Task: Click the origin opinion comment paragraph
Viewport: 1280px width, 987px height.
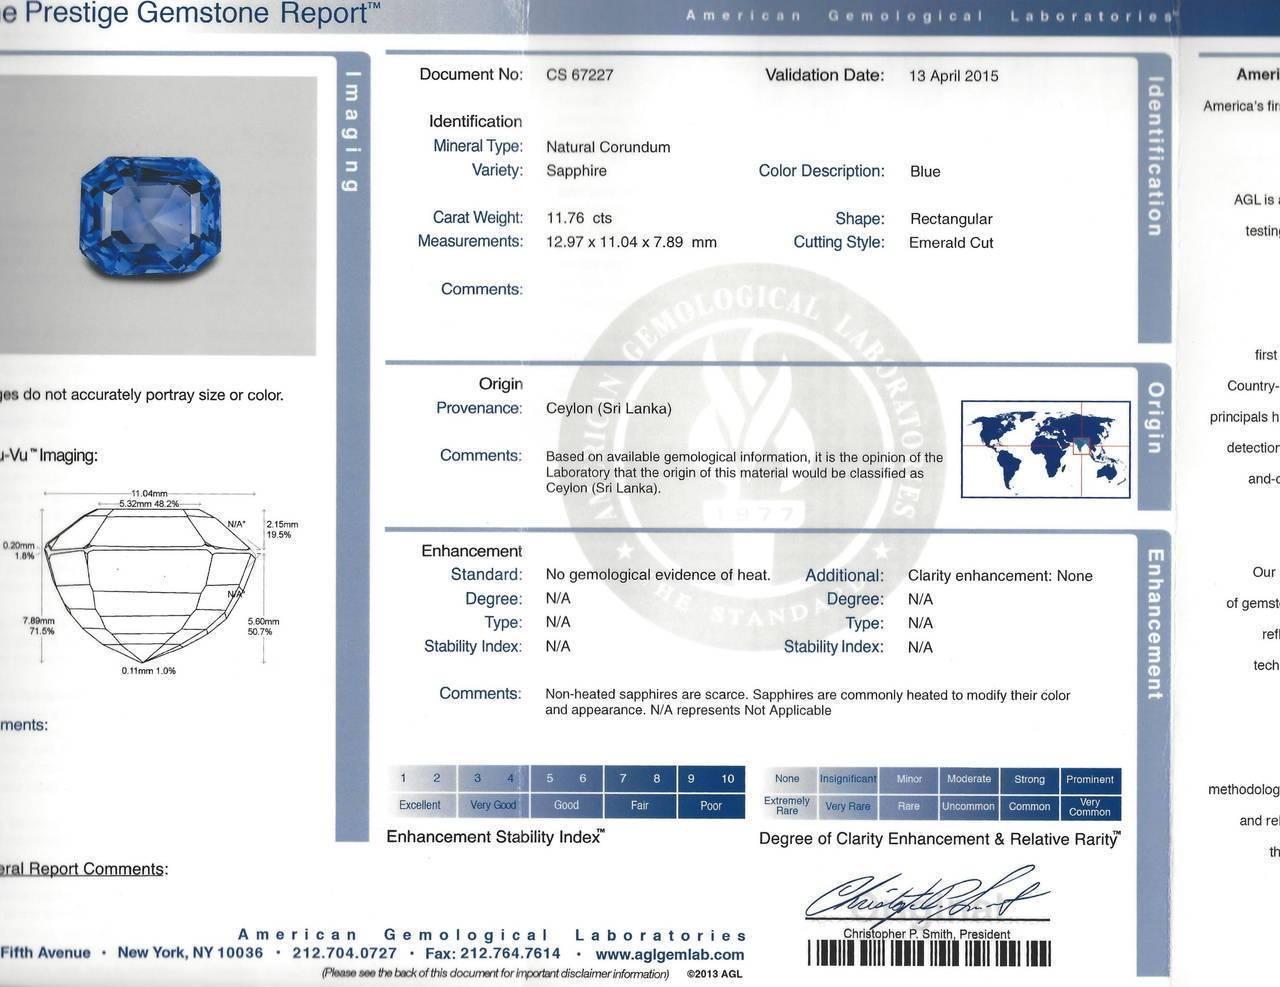Action: tap(744, 473)
